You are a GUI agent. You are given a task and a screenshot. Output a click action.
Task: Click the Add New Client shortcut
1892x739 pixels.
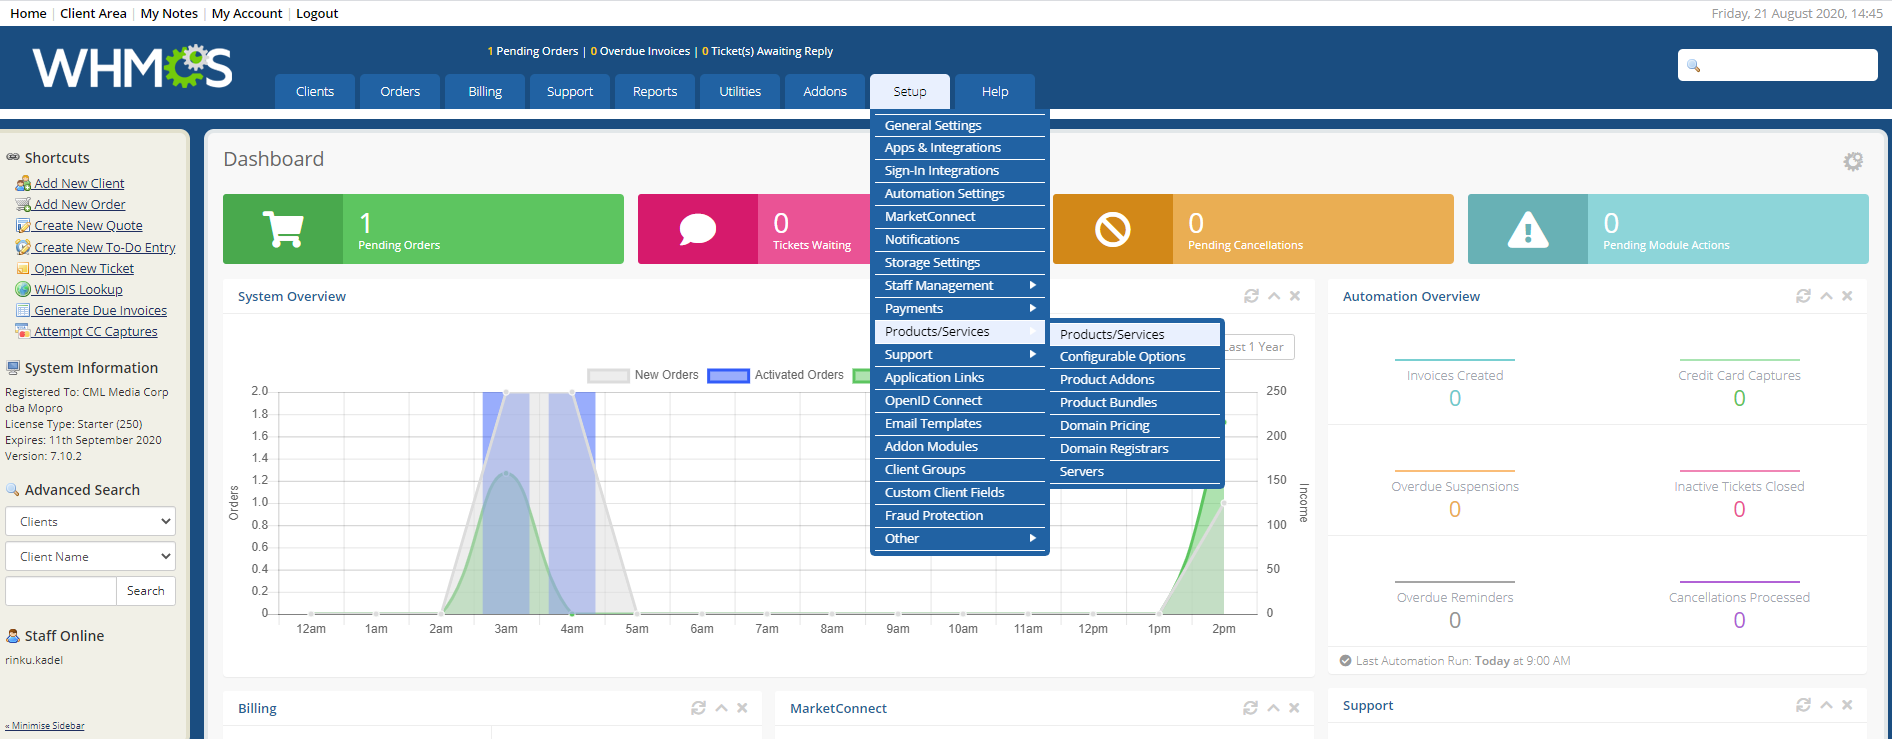pos(79,183)
